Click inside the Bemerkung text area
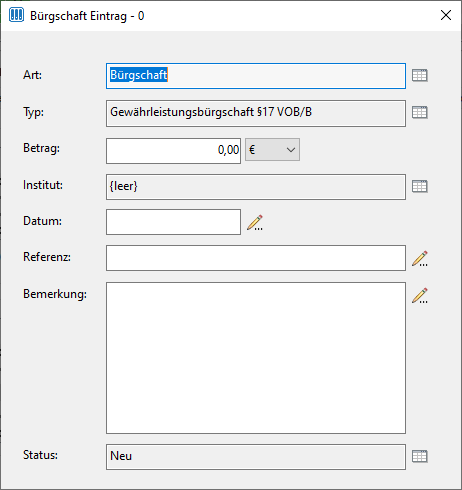The width and height of the screenshot is (462, 490). pos(256,358)
